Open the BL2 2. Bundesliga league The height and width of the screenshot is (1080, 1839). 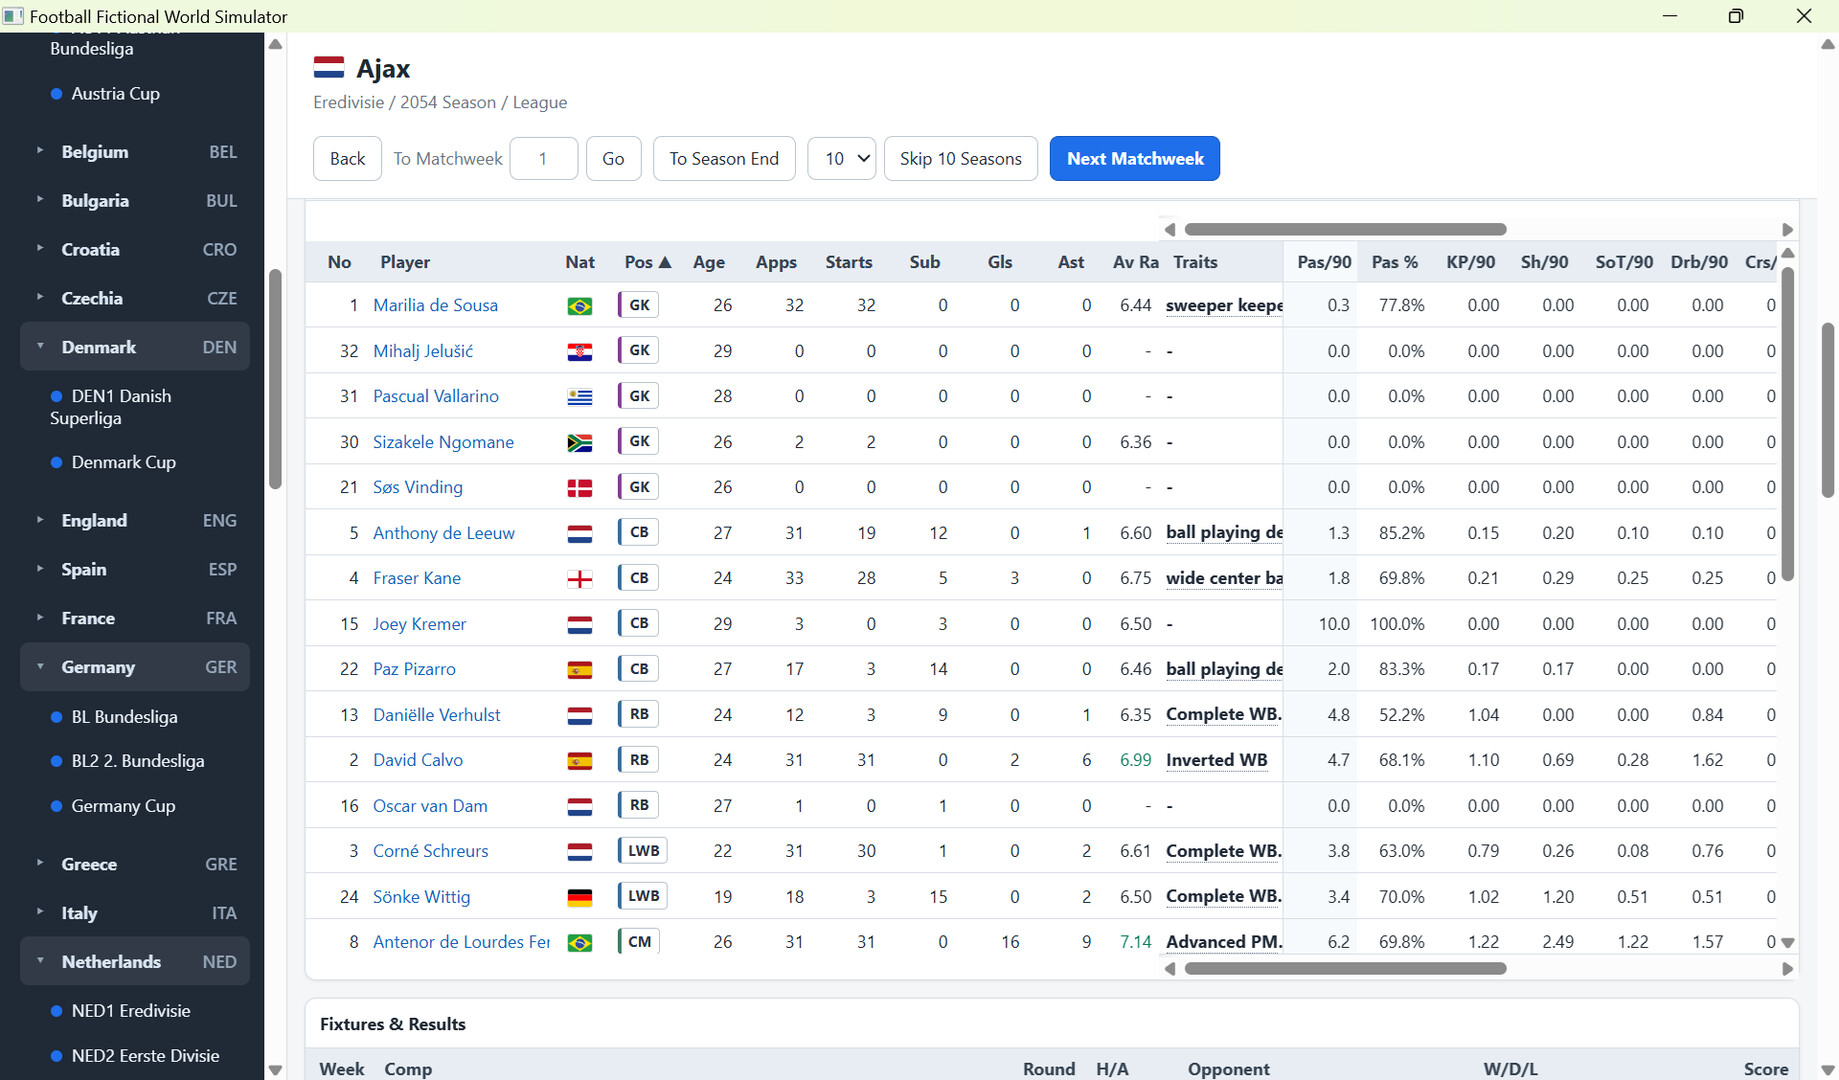tap(138, 761)
